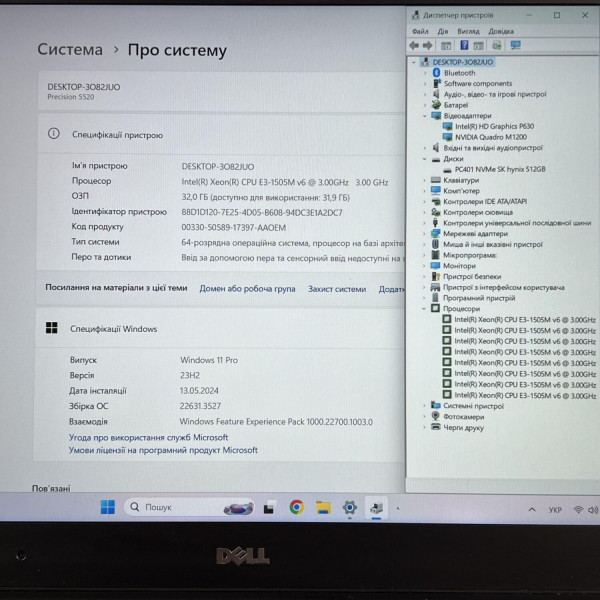Open Умови ліцензії на програмний продукт Microsoft
This screenshot has width=600, height=600.
tap(163, 450)
